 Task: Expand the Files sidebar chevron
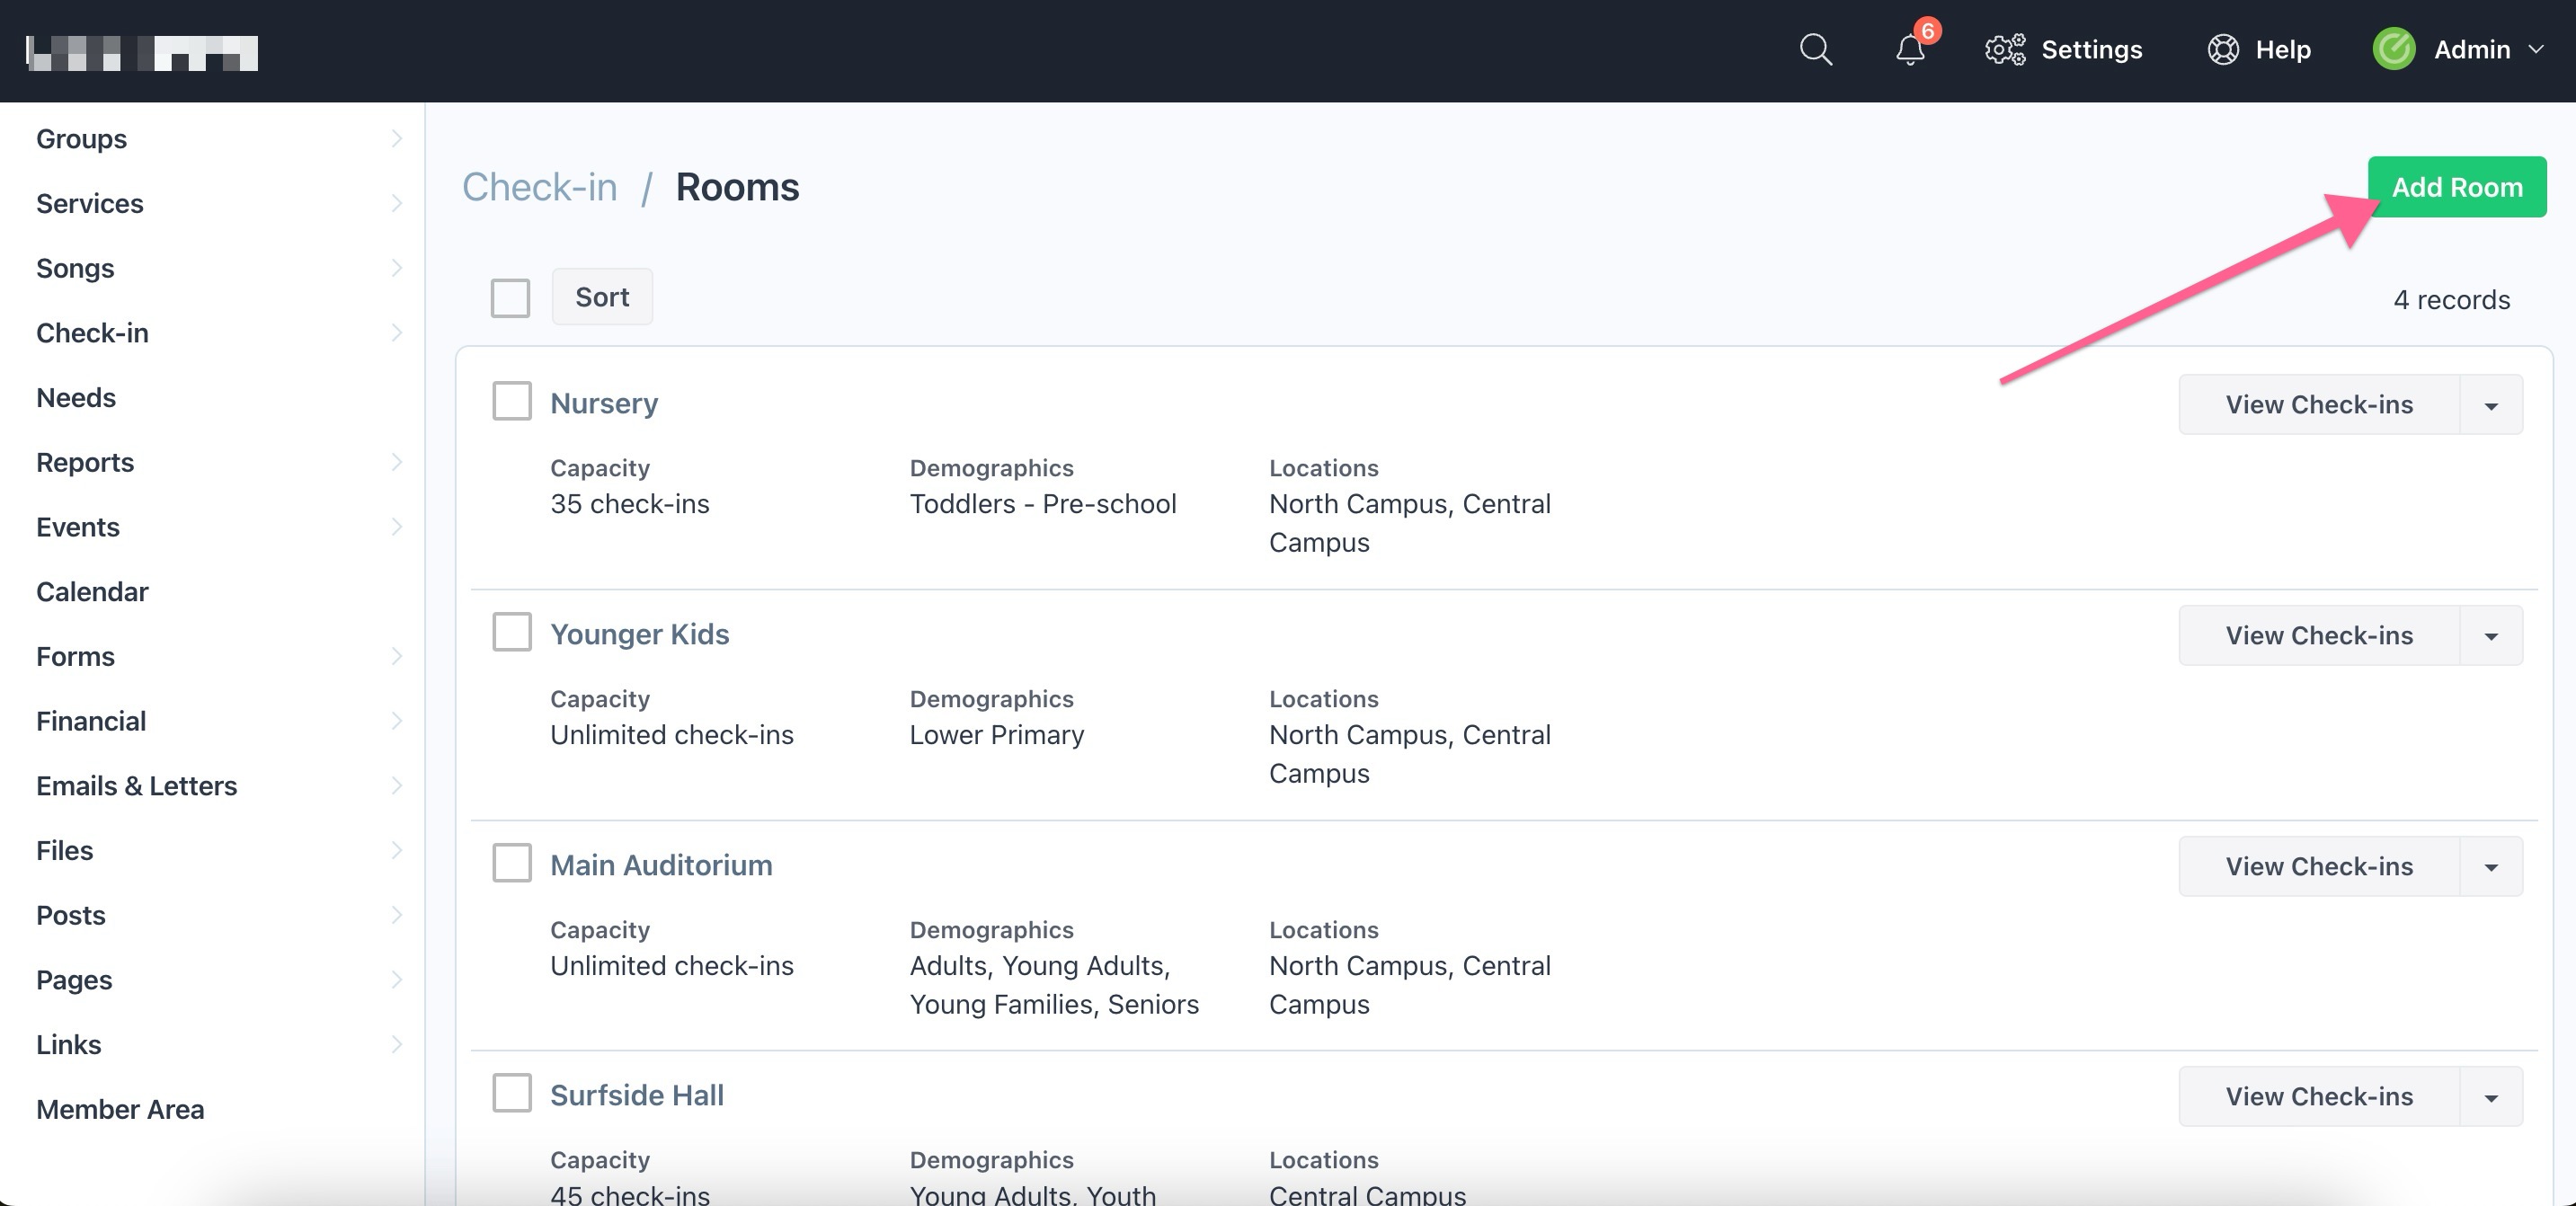(396, 850)
